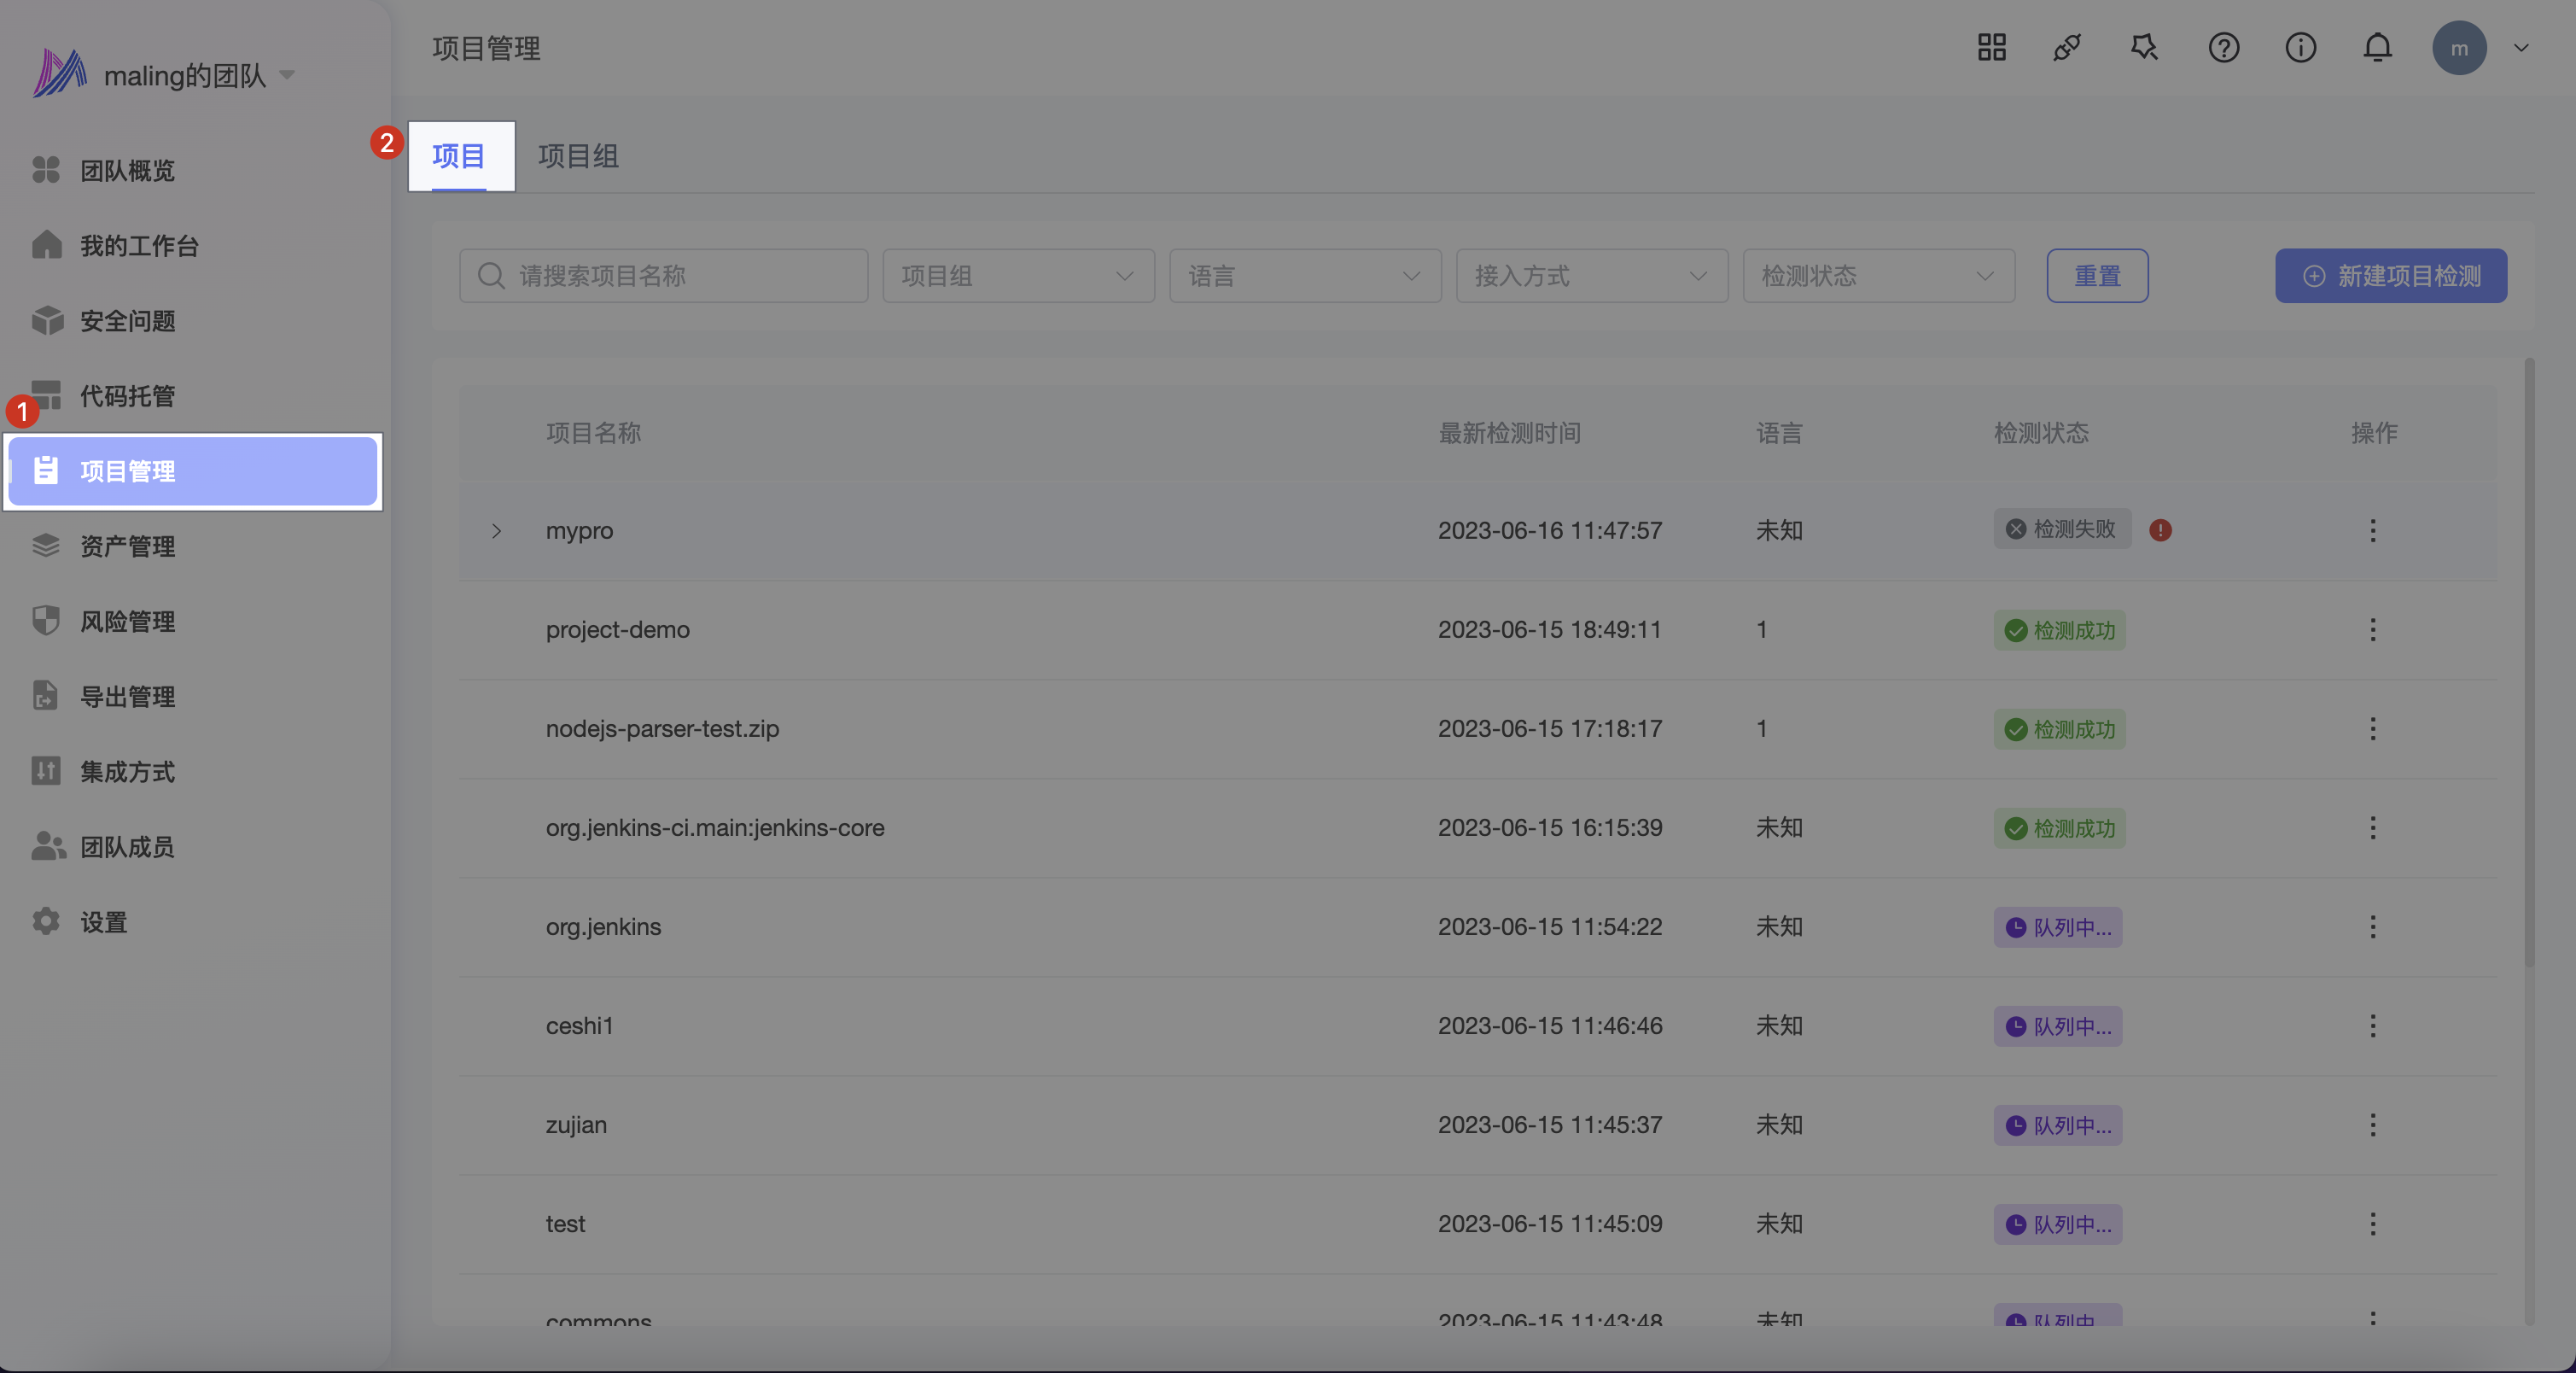Open the 项目组 filter dropdown
The width and height of the screenshot is (2576, 1373).
tap(1018, 276)
